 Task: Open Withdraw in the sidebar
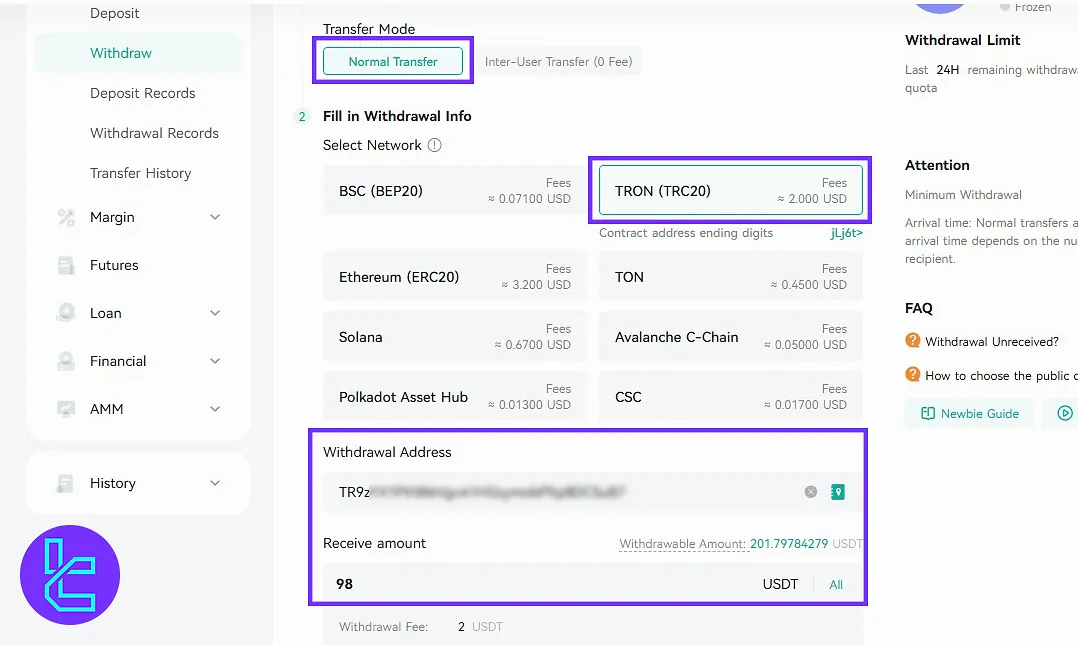[138, 53]
